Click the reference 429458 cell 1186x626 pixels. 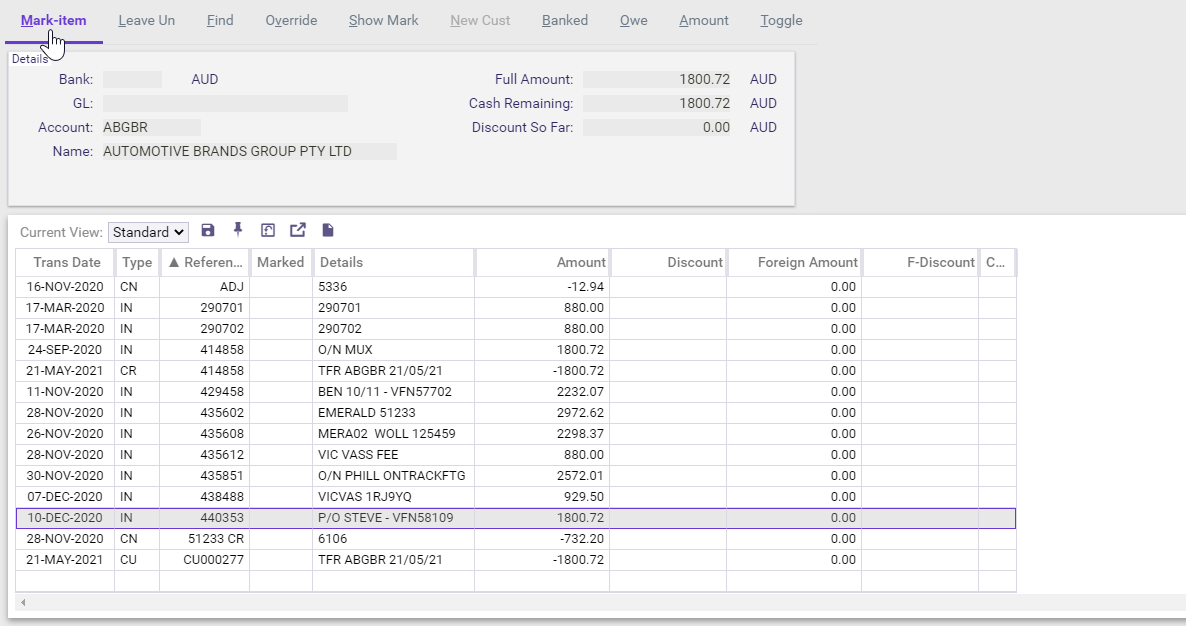[x=205, y=392]
